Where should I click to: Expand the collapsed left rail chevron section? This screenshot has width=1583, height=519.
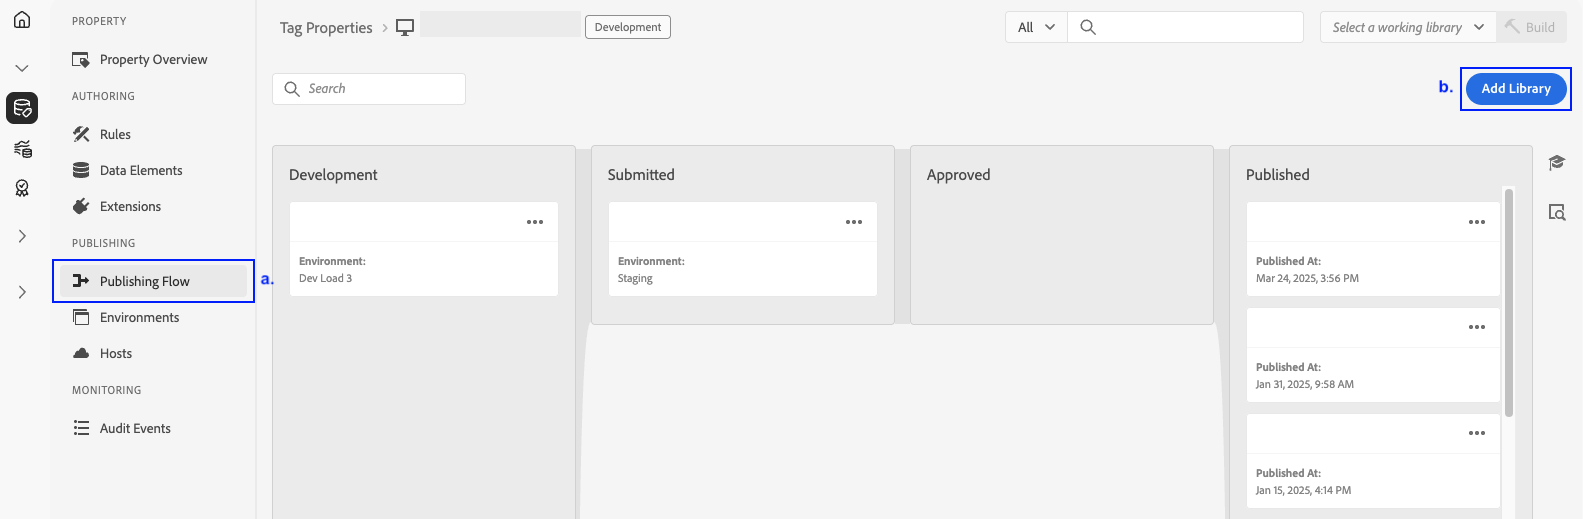[x=22, y=236]
